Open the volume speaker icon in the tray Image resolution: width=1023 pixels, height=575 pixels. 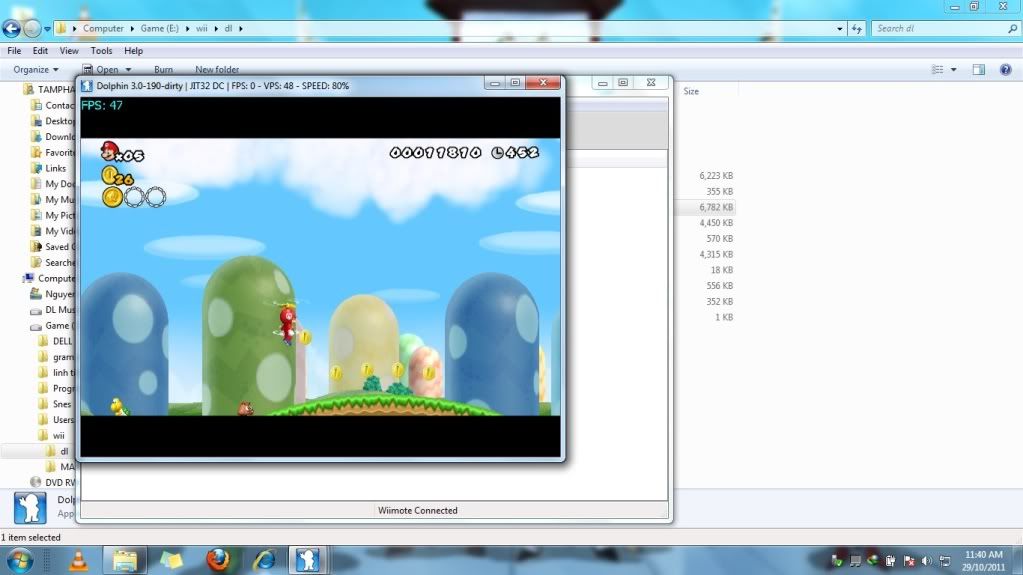[926, 561]
